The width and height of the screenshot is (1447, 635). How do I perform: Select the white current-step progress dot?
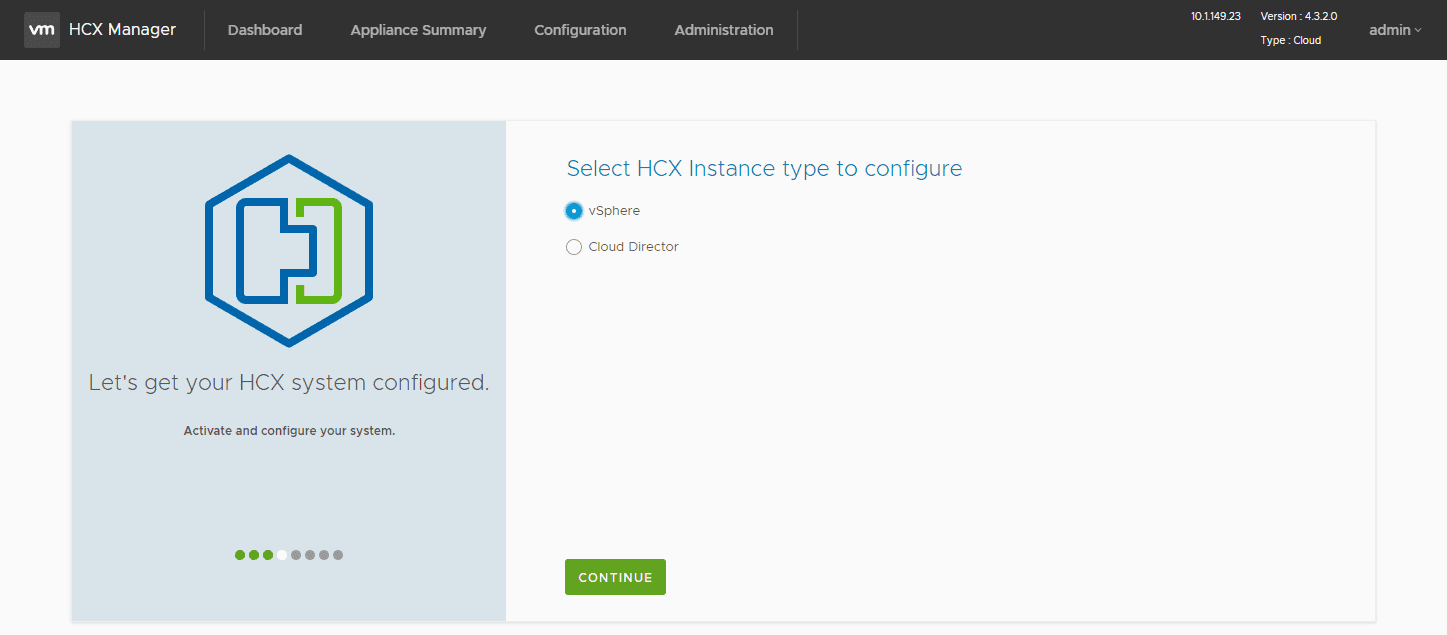tap(282, 555)
